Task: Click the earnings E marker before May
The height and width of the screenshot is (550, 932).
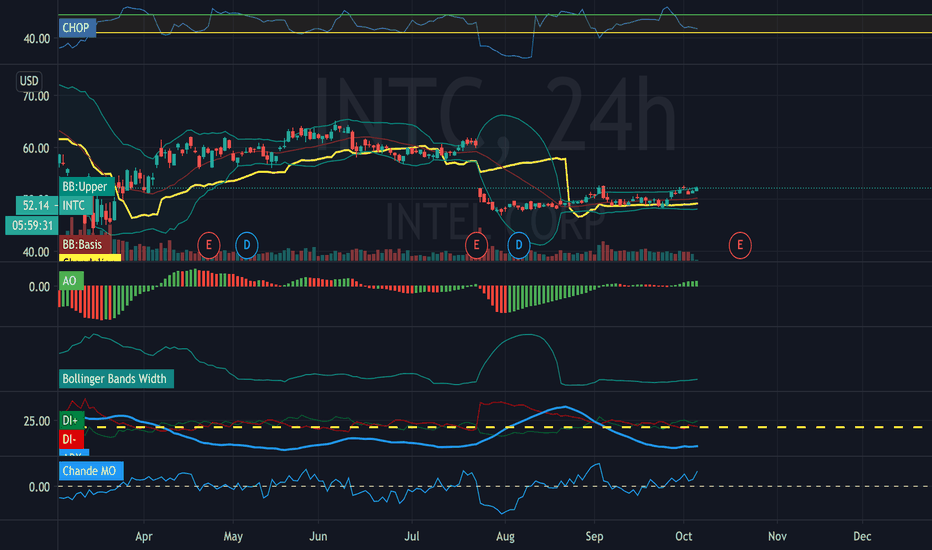Action: point(209,245)
